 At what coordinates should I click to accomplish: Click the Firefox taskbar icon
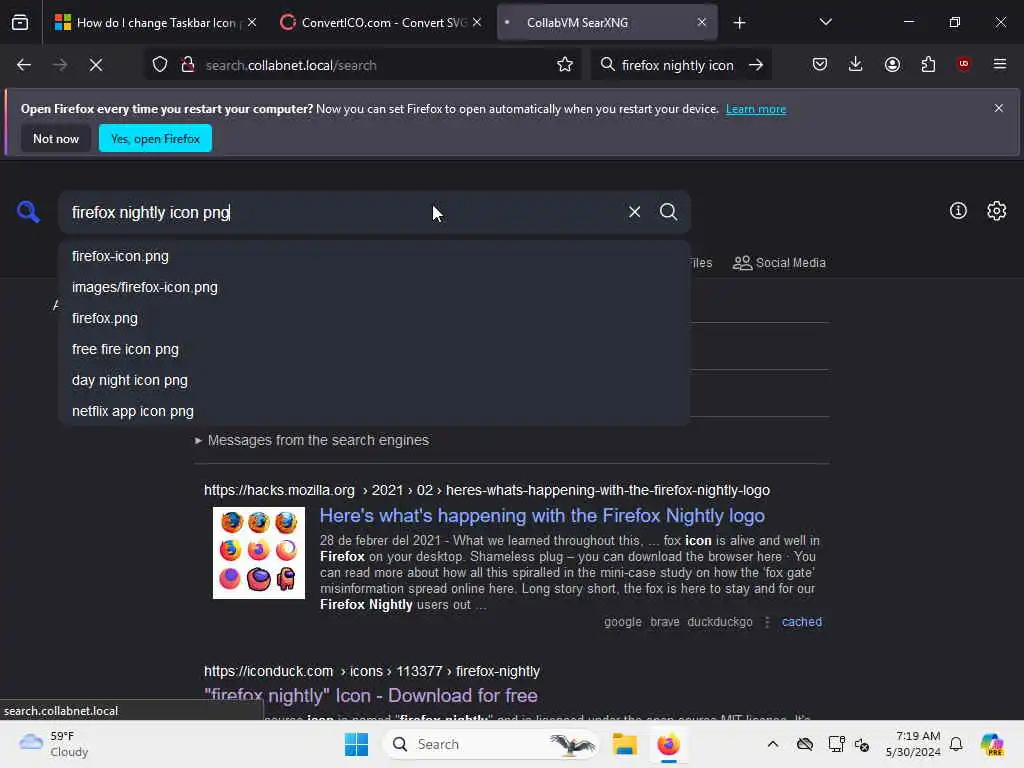(x=668, y=744)
